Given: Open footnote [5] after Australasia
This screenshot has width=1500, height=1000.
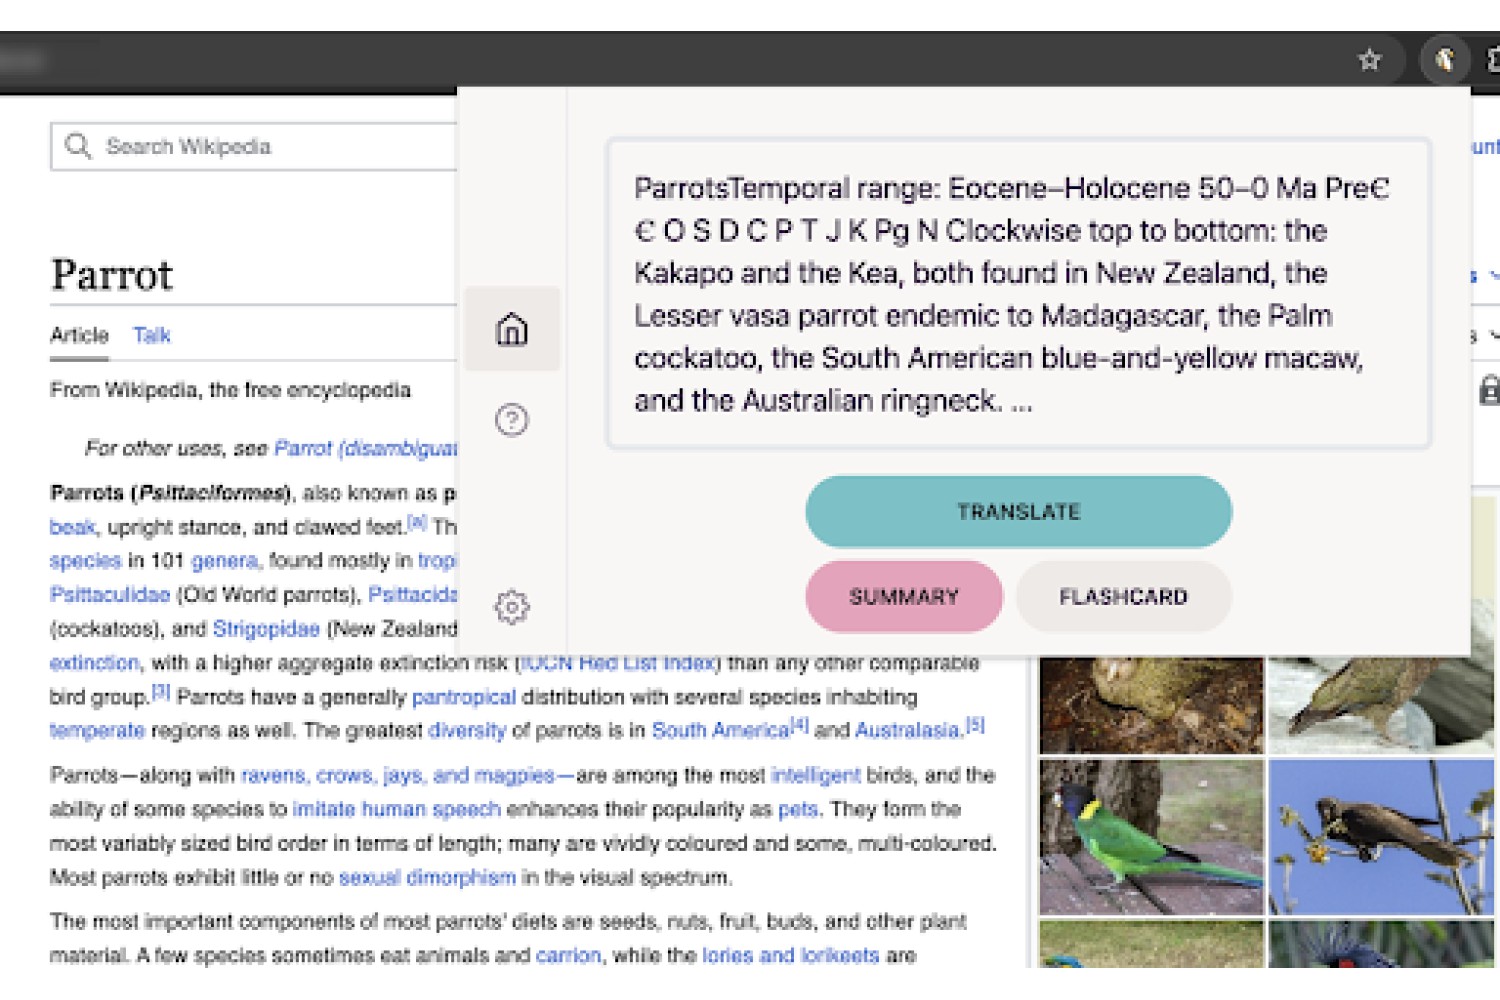Looking at the screenshot, I should [x=976, y=725].
